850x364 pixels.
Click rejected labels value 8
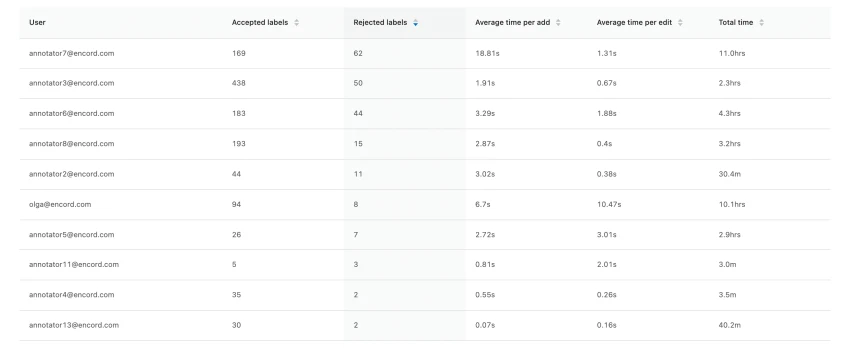356,205
